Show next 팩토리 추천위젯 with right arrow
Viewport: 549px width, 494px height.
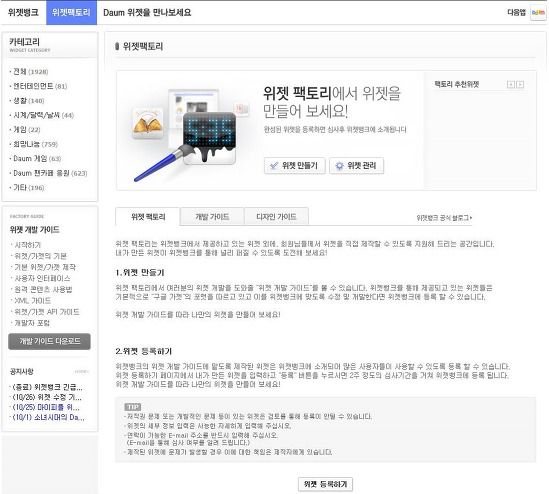520,84
